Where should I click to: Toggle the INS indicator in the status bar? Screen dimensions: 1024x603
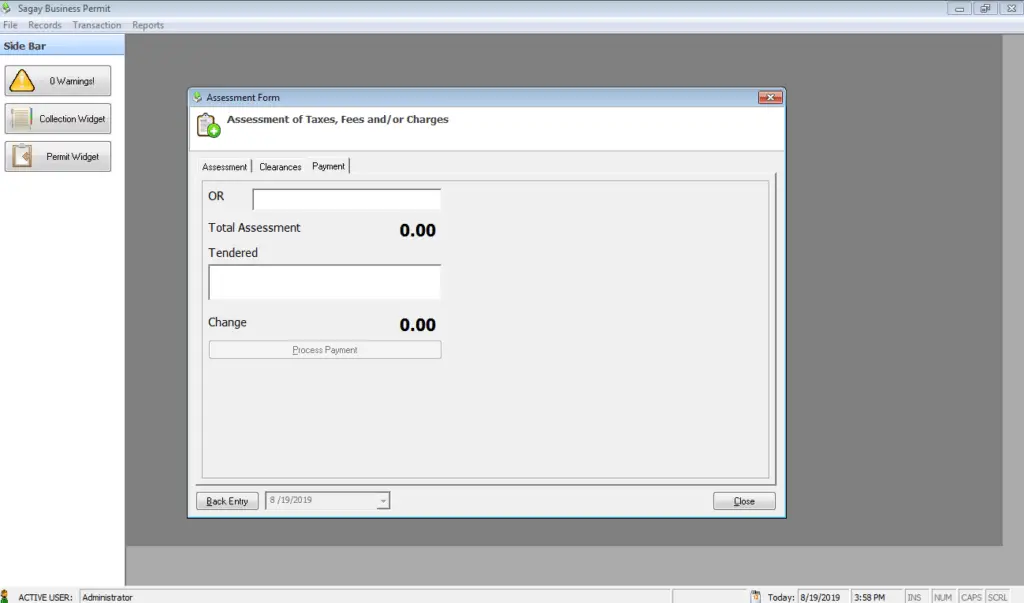click(913, 596)
